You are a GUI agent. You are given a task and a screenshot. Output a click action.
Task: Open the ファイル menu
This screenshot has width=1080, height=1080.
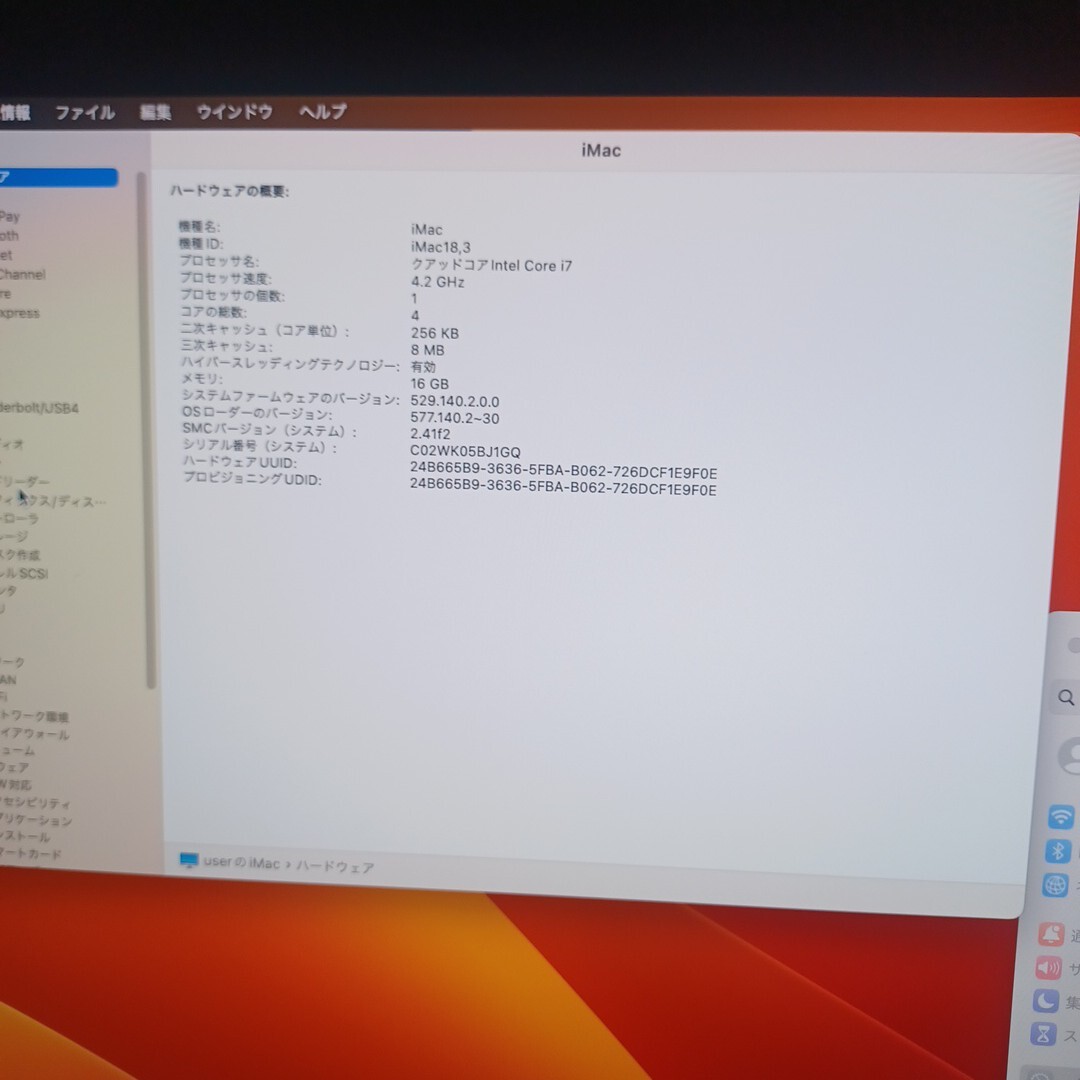point(85,112)
